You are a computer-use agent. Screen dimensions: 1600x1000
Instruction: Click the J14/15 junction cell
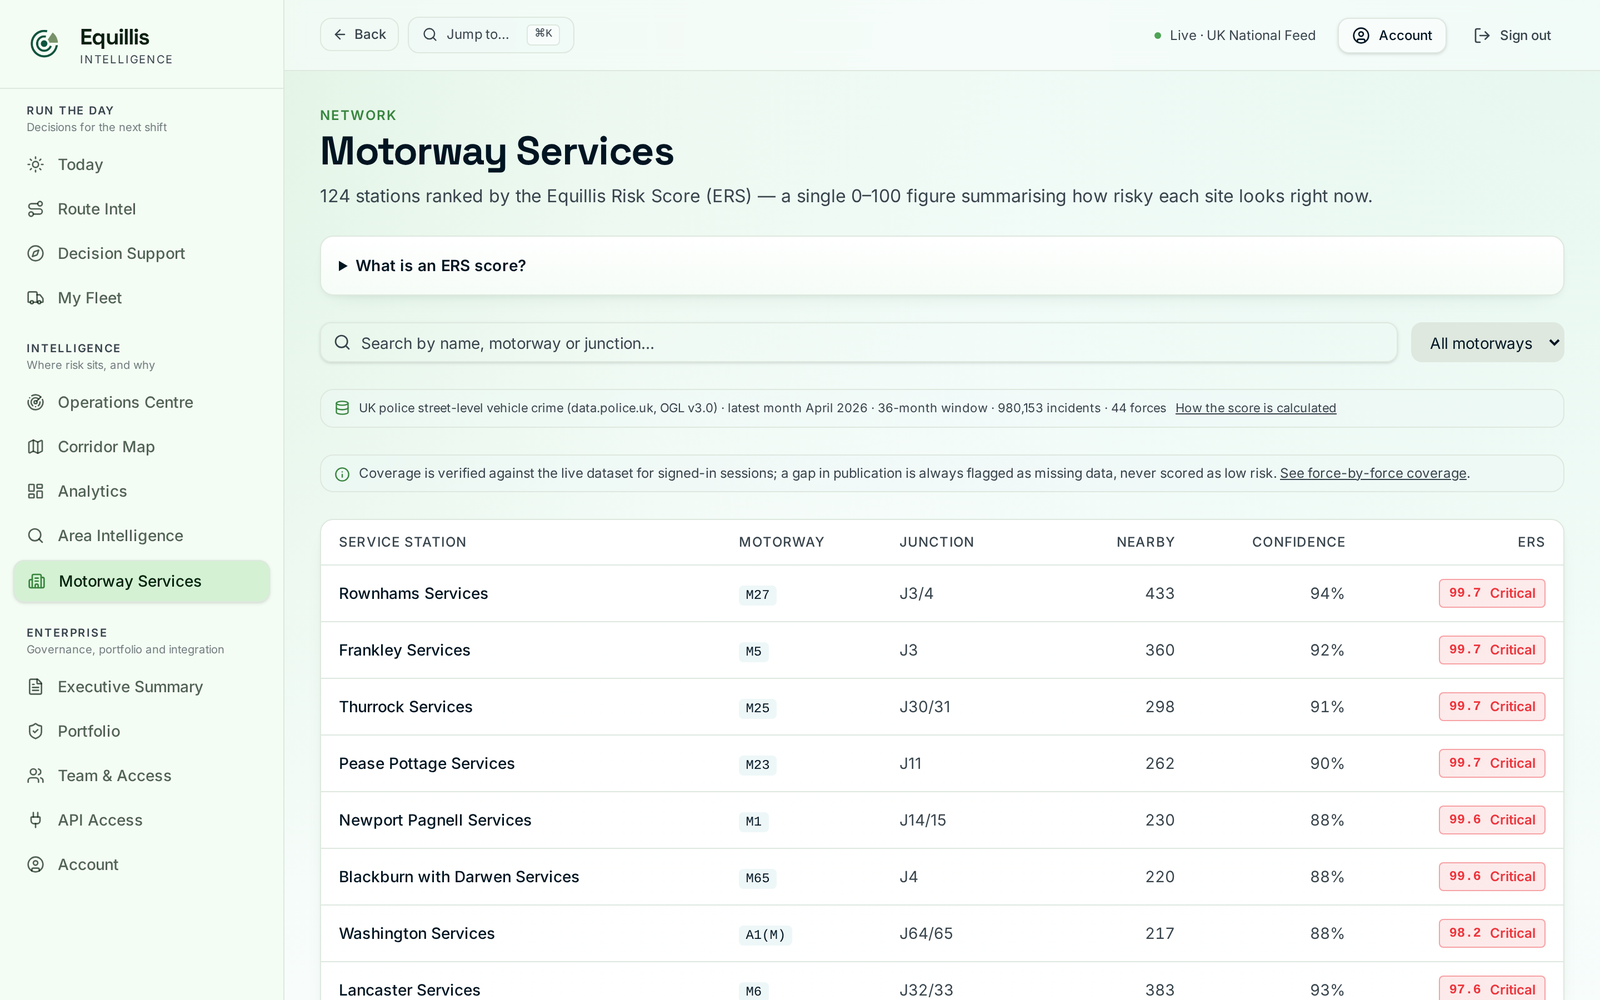point(922,820)
